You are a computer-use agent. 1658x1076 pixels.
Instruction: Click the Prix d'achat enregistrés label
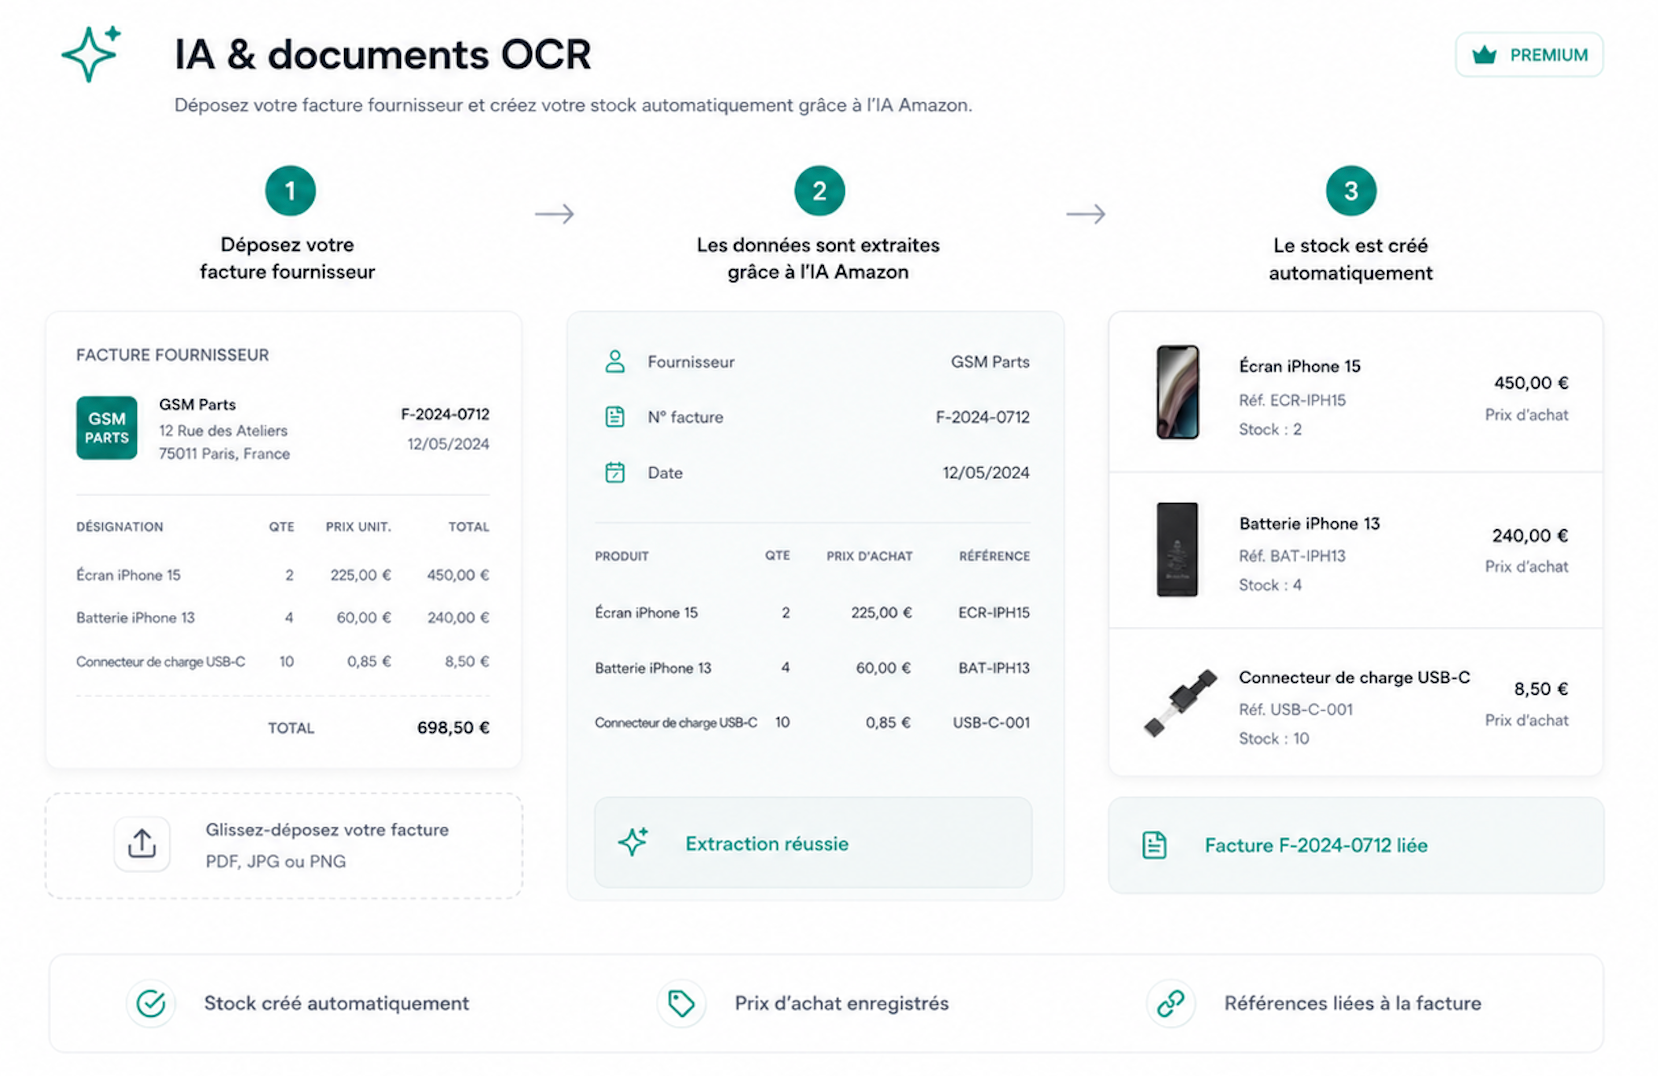pos(842,1003)
